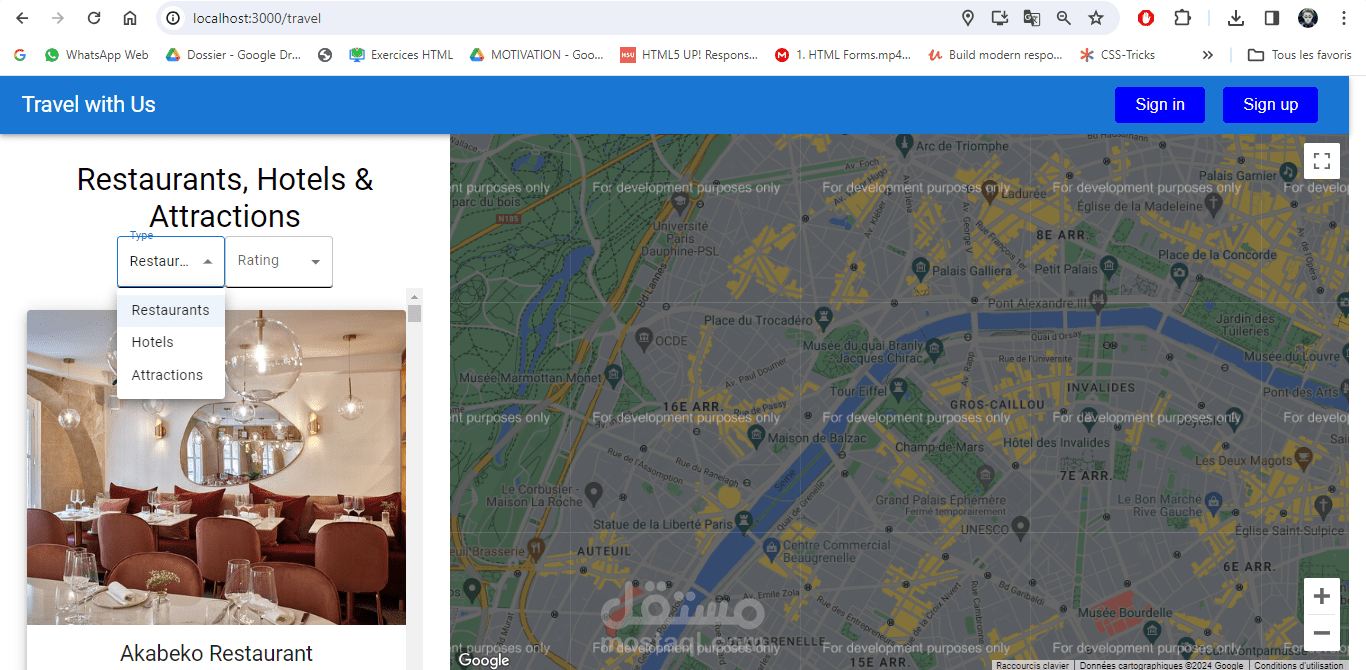Open the Chrome three-dot menu
This screenshot has width=1366, height=670.
pos(1344,18)
